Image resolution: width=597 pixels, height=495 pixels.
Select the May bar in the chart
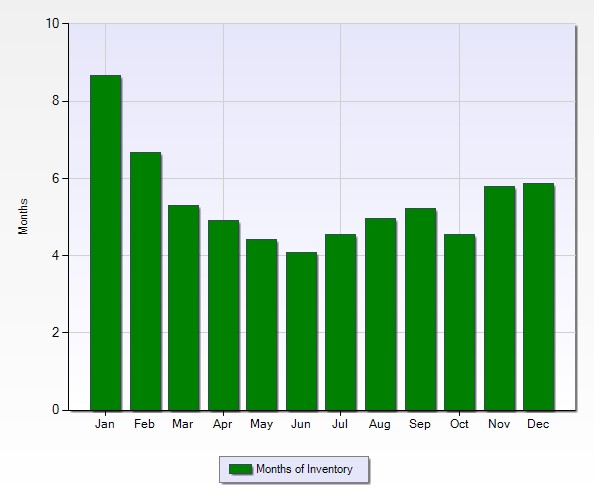262,324
